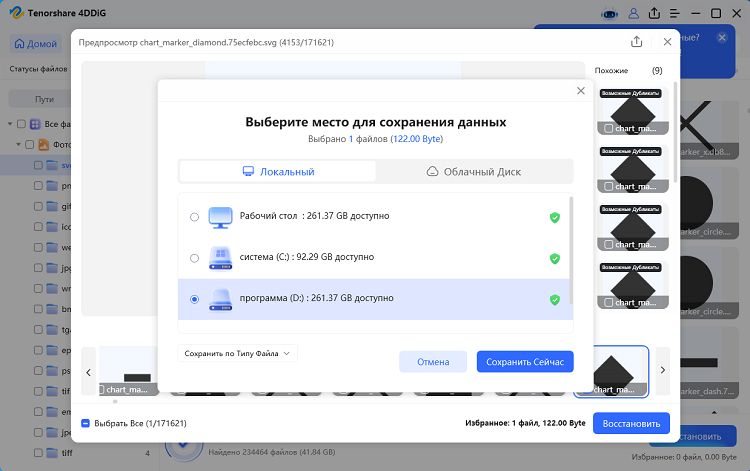Check the fourth similar duplicate's checkbox
The height and width of the screenshot is (471, 750).
[608, 303]
